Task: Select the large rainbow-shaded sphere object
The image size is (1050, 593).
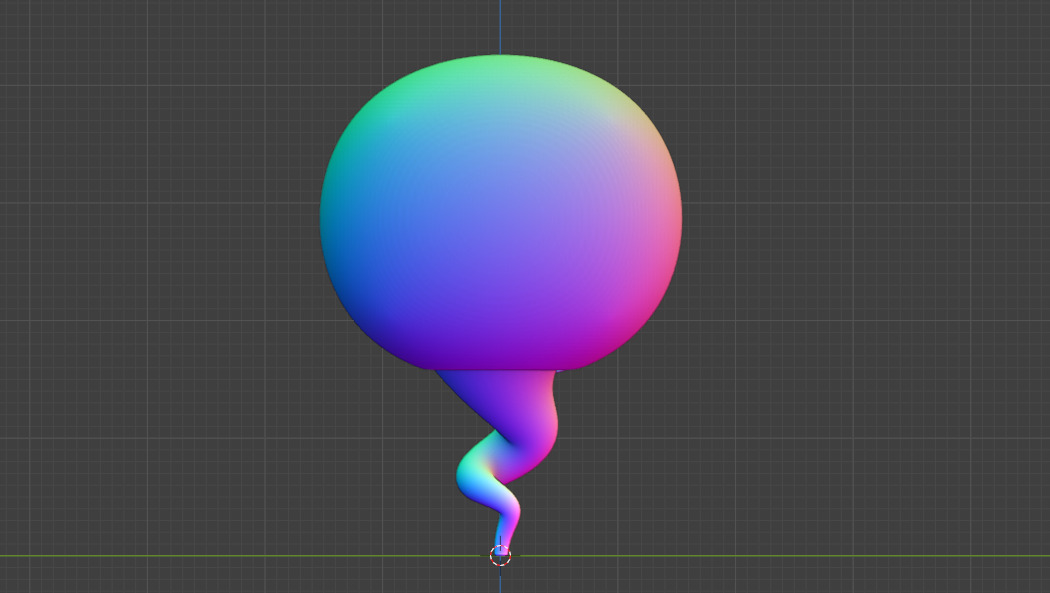Action: (x=501, y=212)
